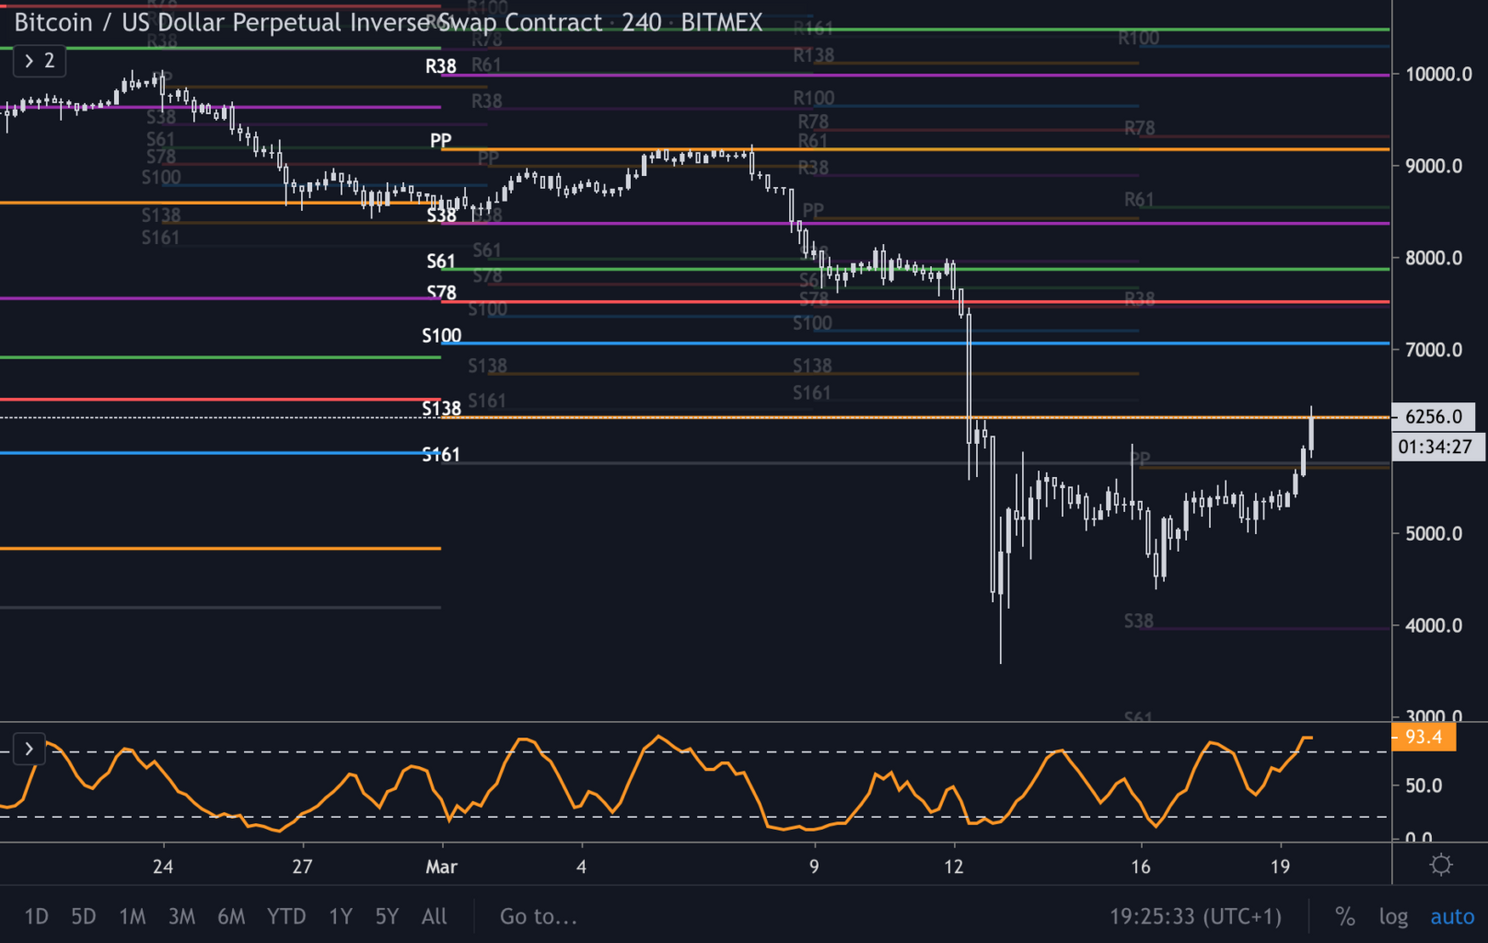Select the YTD time range

pyautogui.click(x=286, y=916)
